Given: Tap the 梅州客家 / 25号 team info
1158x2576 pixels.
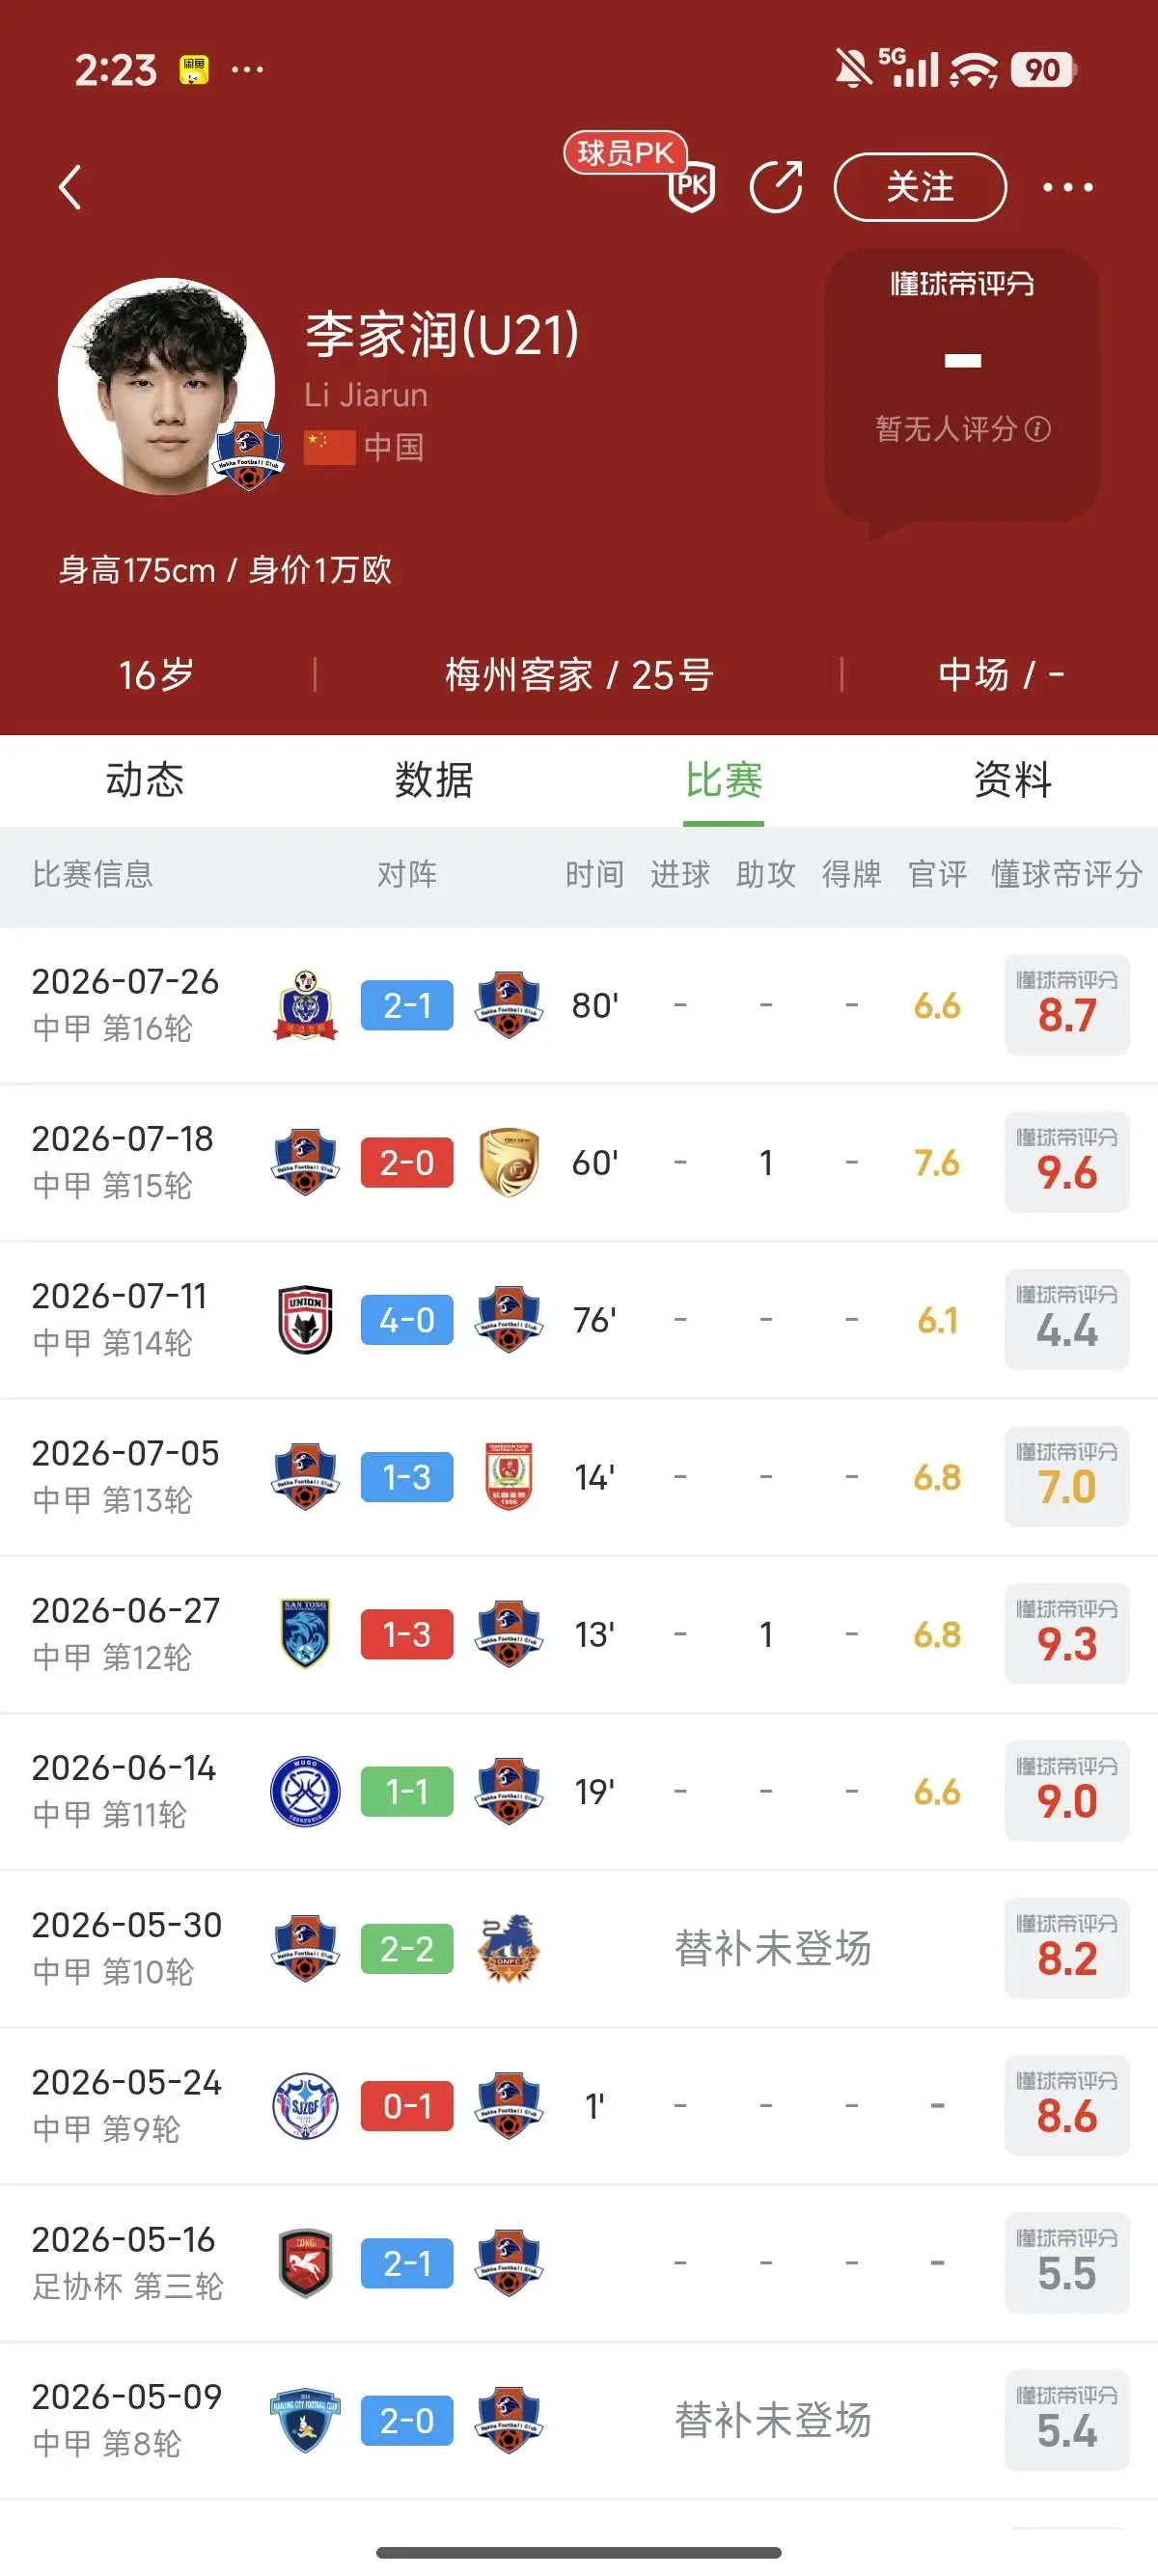Looking at the screenshot, I should click(579, 675).
